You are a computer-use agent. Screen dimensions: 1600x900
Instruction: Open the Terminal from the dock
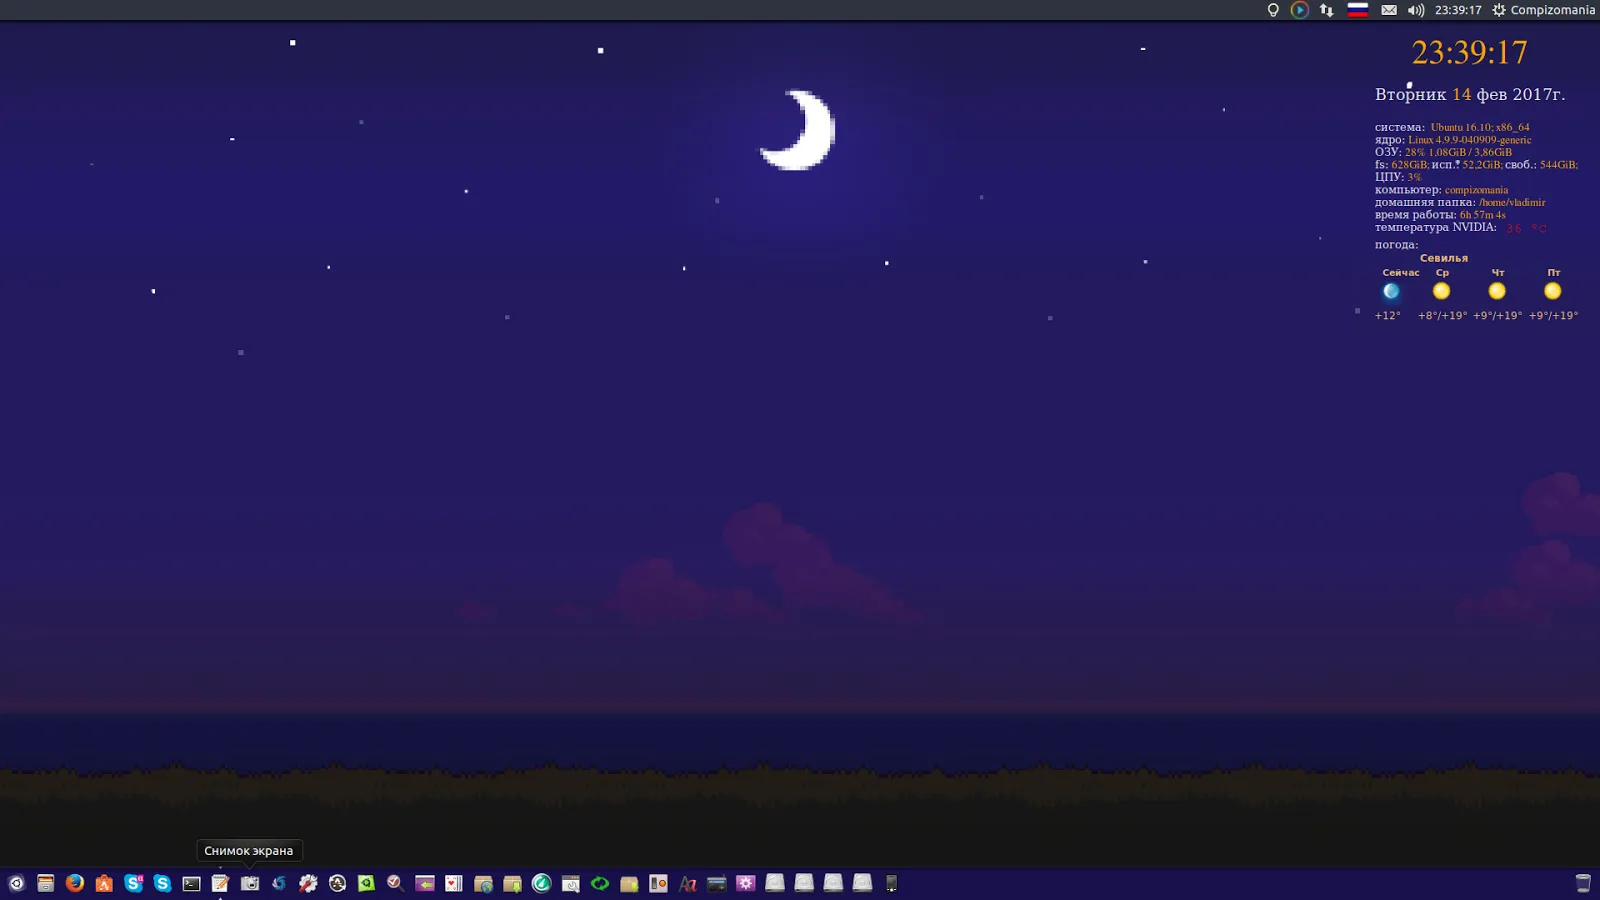pos(191,883)
